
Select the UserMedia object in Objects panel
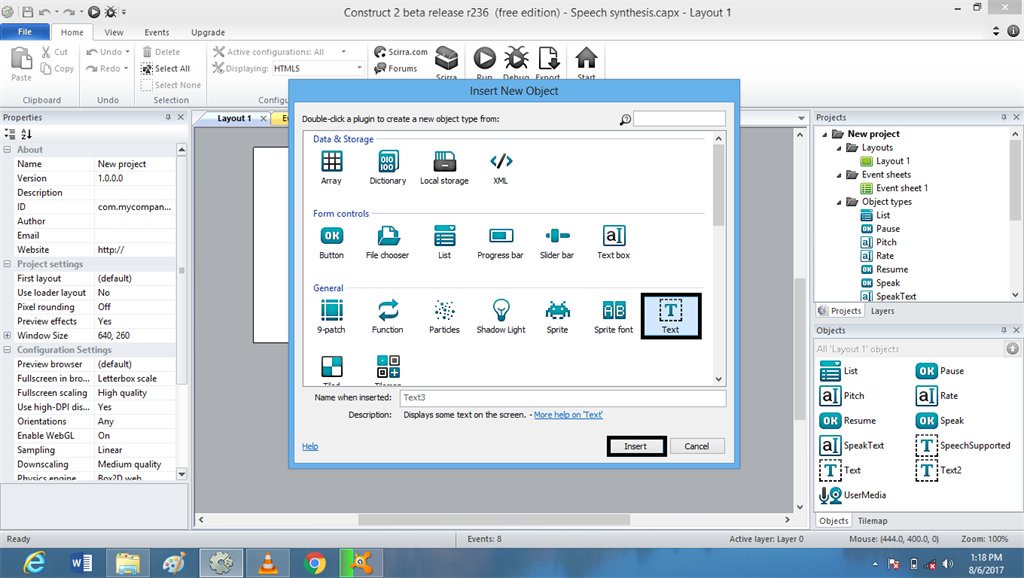point(853,495)
